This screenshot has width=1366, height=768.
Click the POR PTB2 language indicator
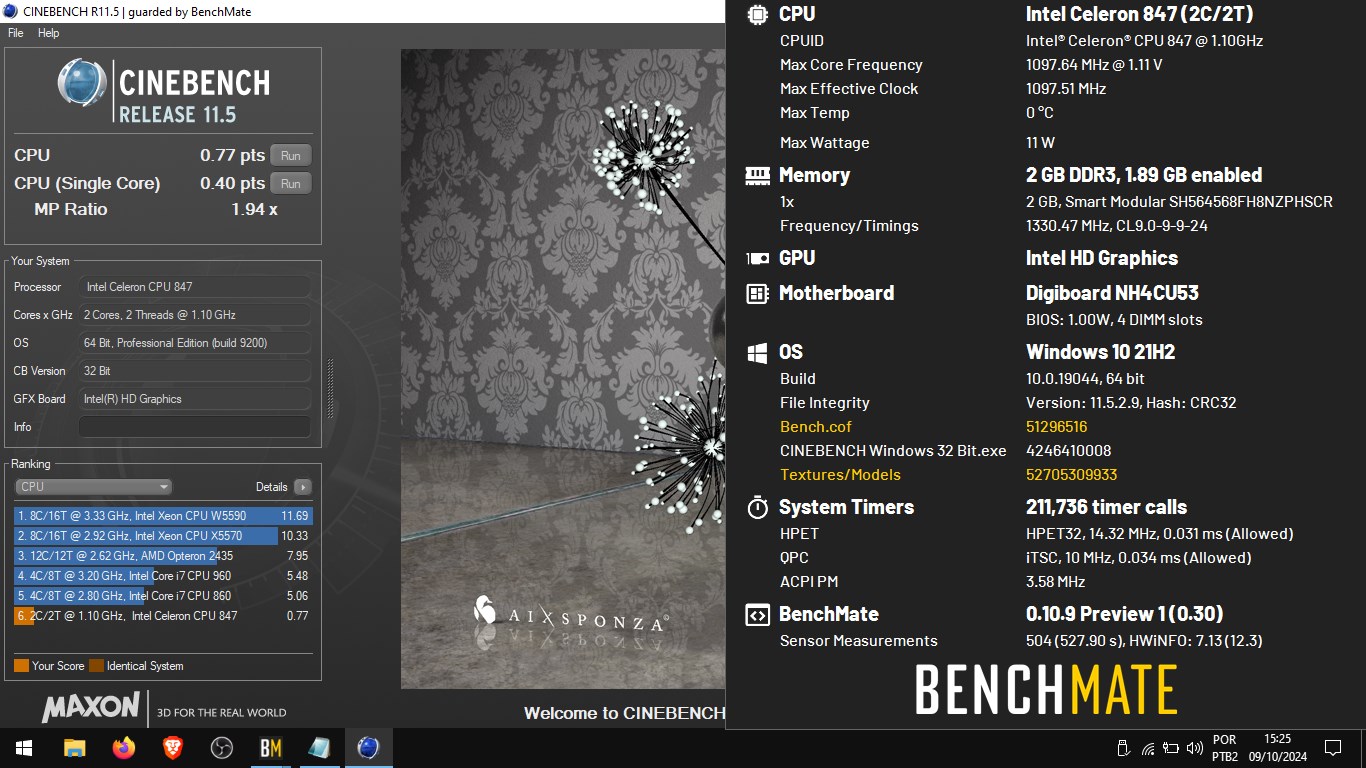pyautogui.click(x=1225, y=748)
